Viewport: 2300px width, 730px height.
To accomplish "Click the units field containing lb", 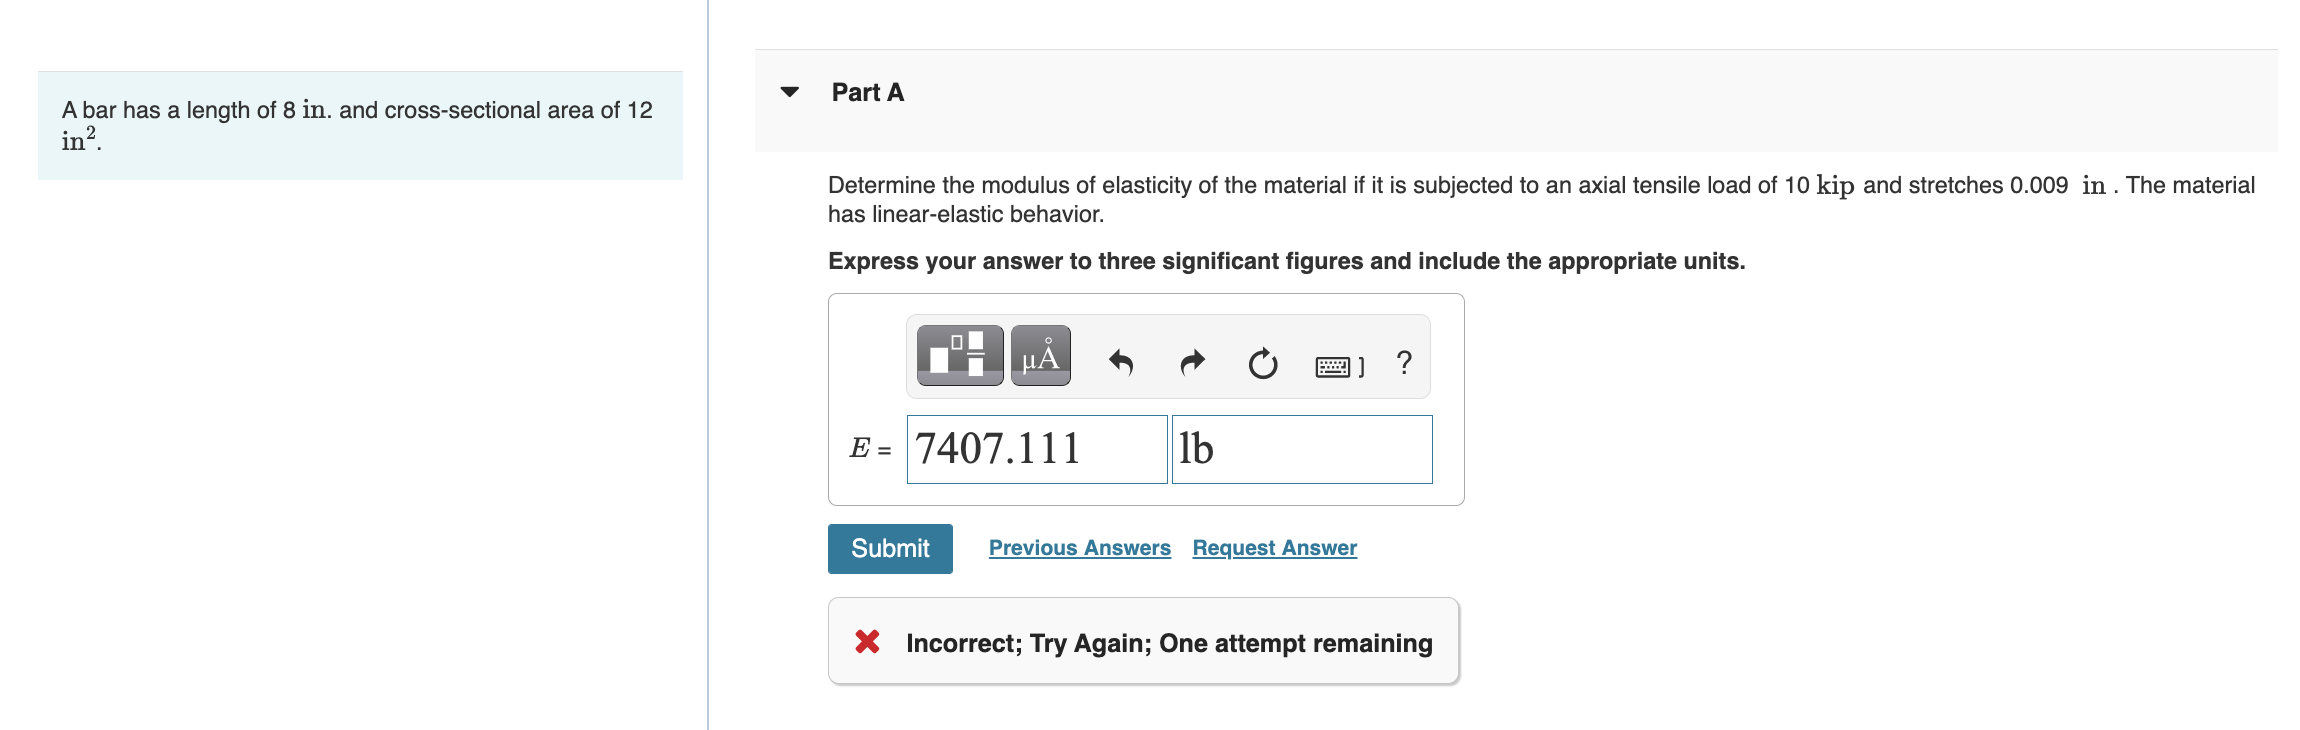I will 1301,449.
